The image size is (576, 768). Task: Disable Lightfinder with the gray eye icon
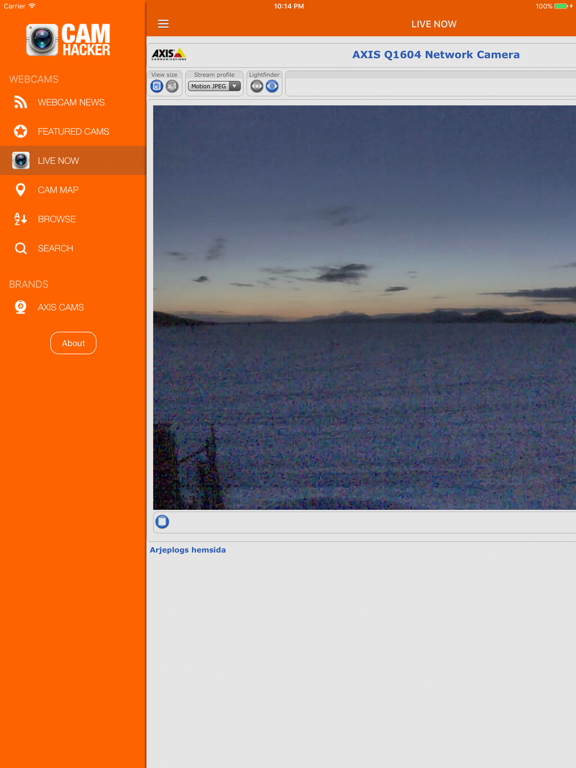point(257,86)
